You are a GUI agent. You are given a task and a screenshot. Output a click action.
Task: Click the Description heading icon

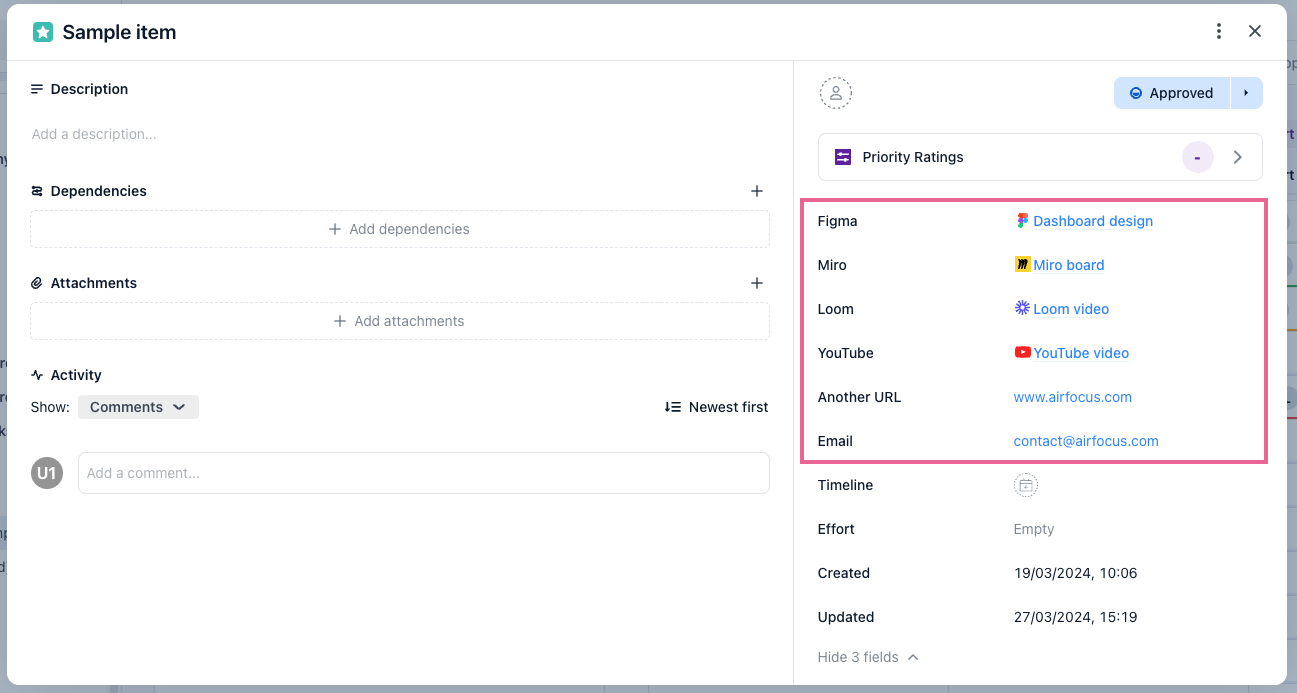[37, 89]
